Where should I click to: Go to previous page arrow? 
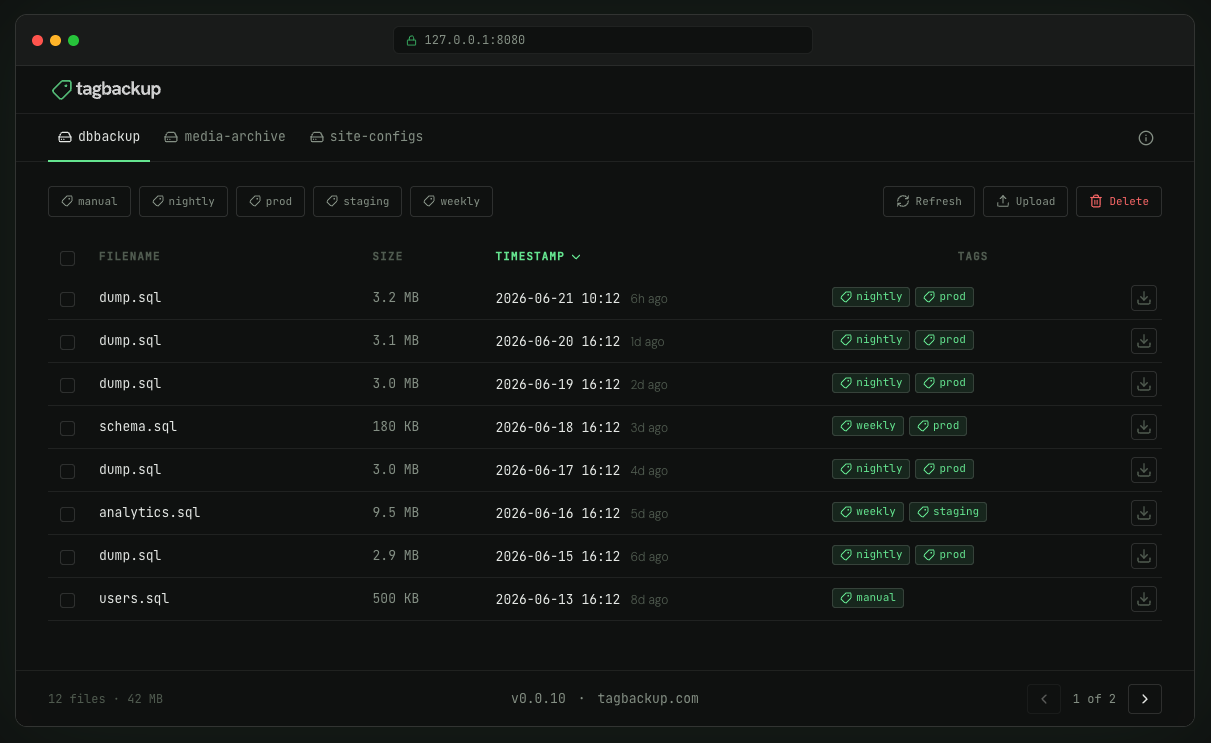pyautogui.click(x=1044, y=699)
